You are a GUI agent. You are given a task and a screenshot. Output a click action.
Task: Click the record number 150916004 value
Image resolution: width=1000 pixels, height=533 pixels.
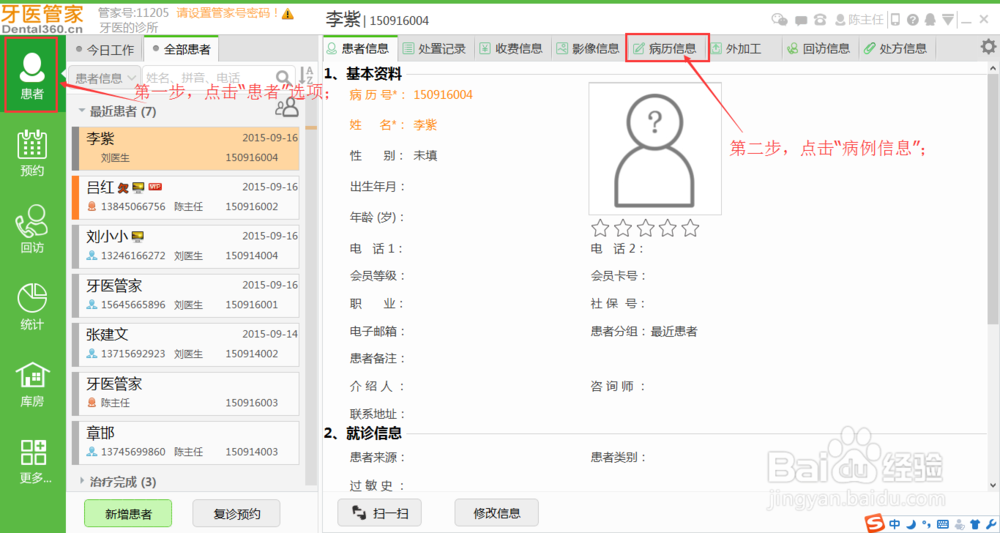point(443,95)
